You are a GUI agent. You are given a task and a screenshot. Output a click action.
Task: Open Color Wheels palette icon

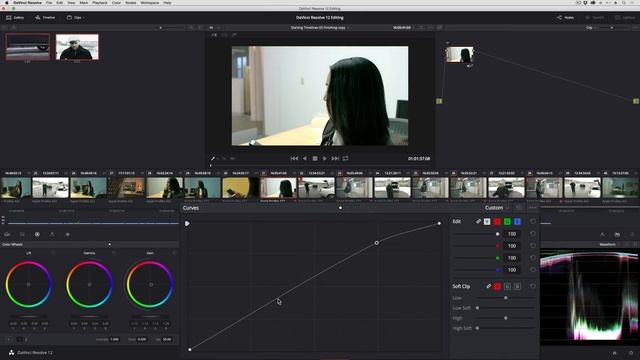point(37,235)
